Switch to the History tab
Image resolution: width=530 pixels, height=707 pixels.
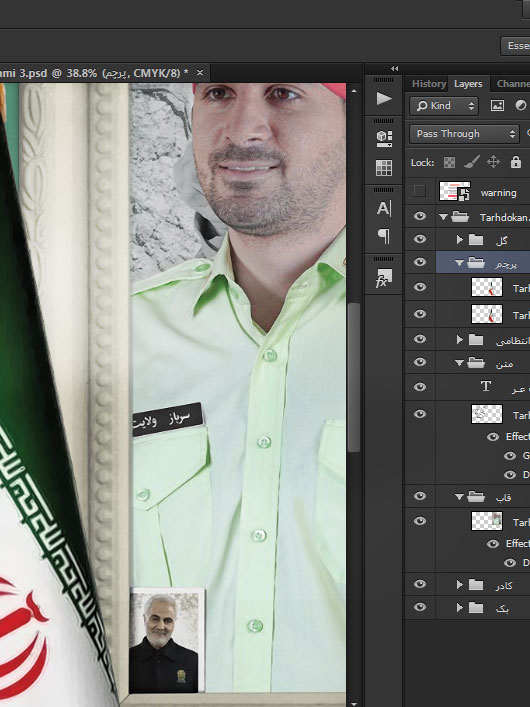(x=428, y=84)
